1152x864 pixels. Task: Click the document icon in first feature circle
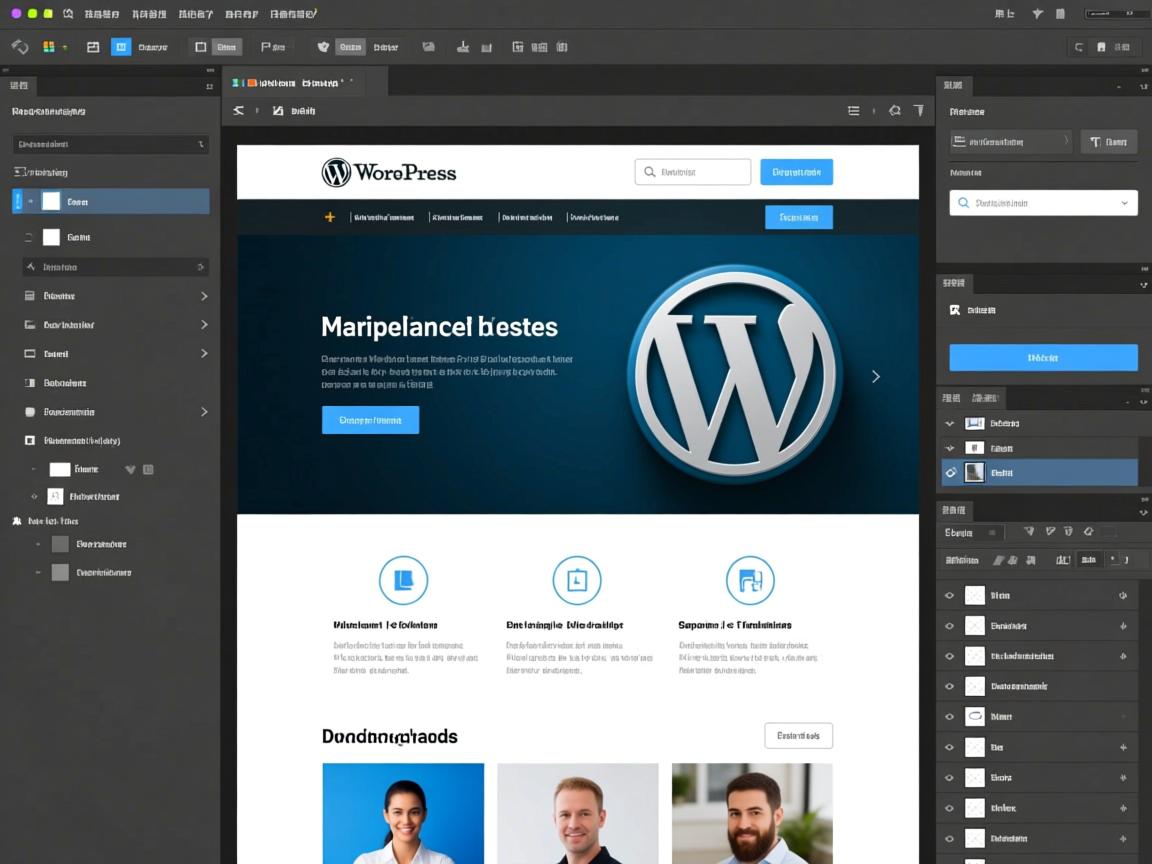point(403,580)
